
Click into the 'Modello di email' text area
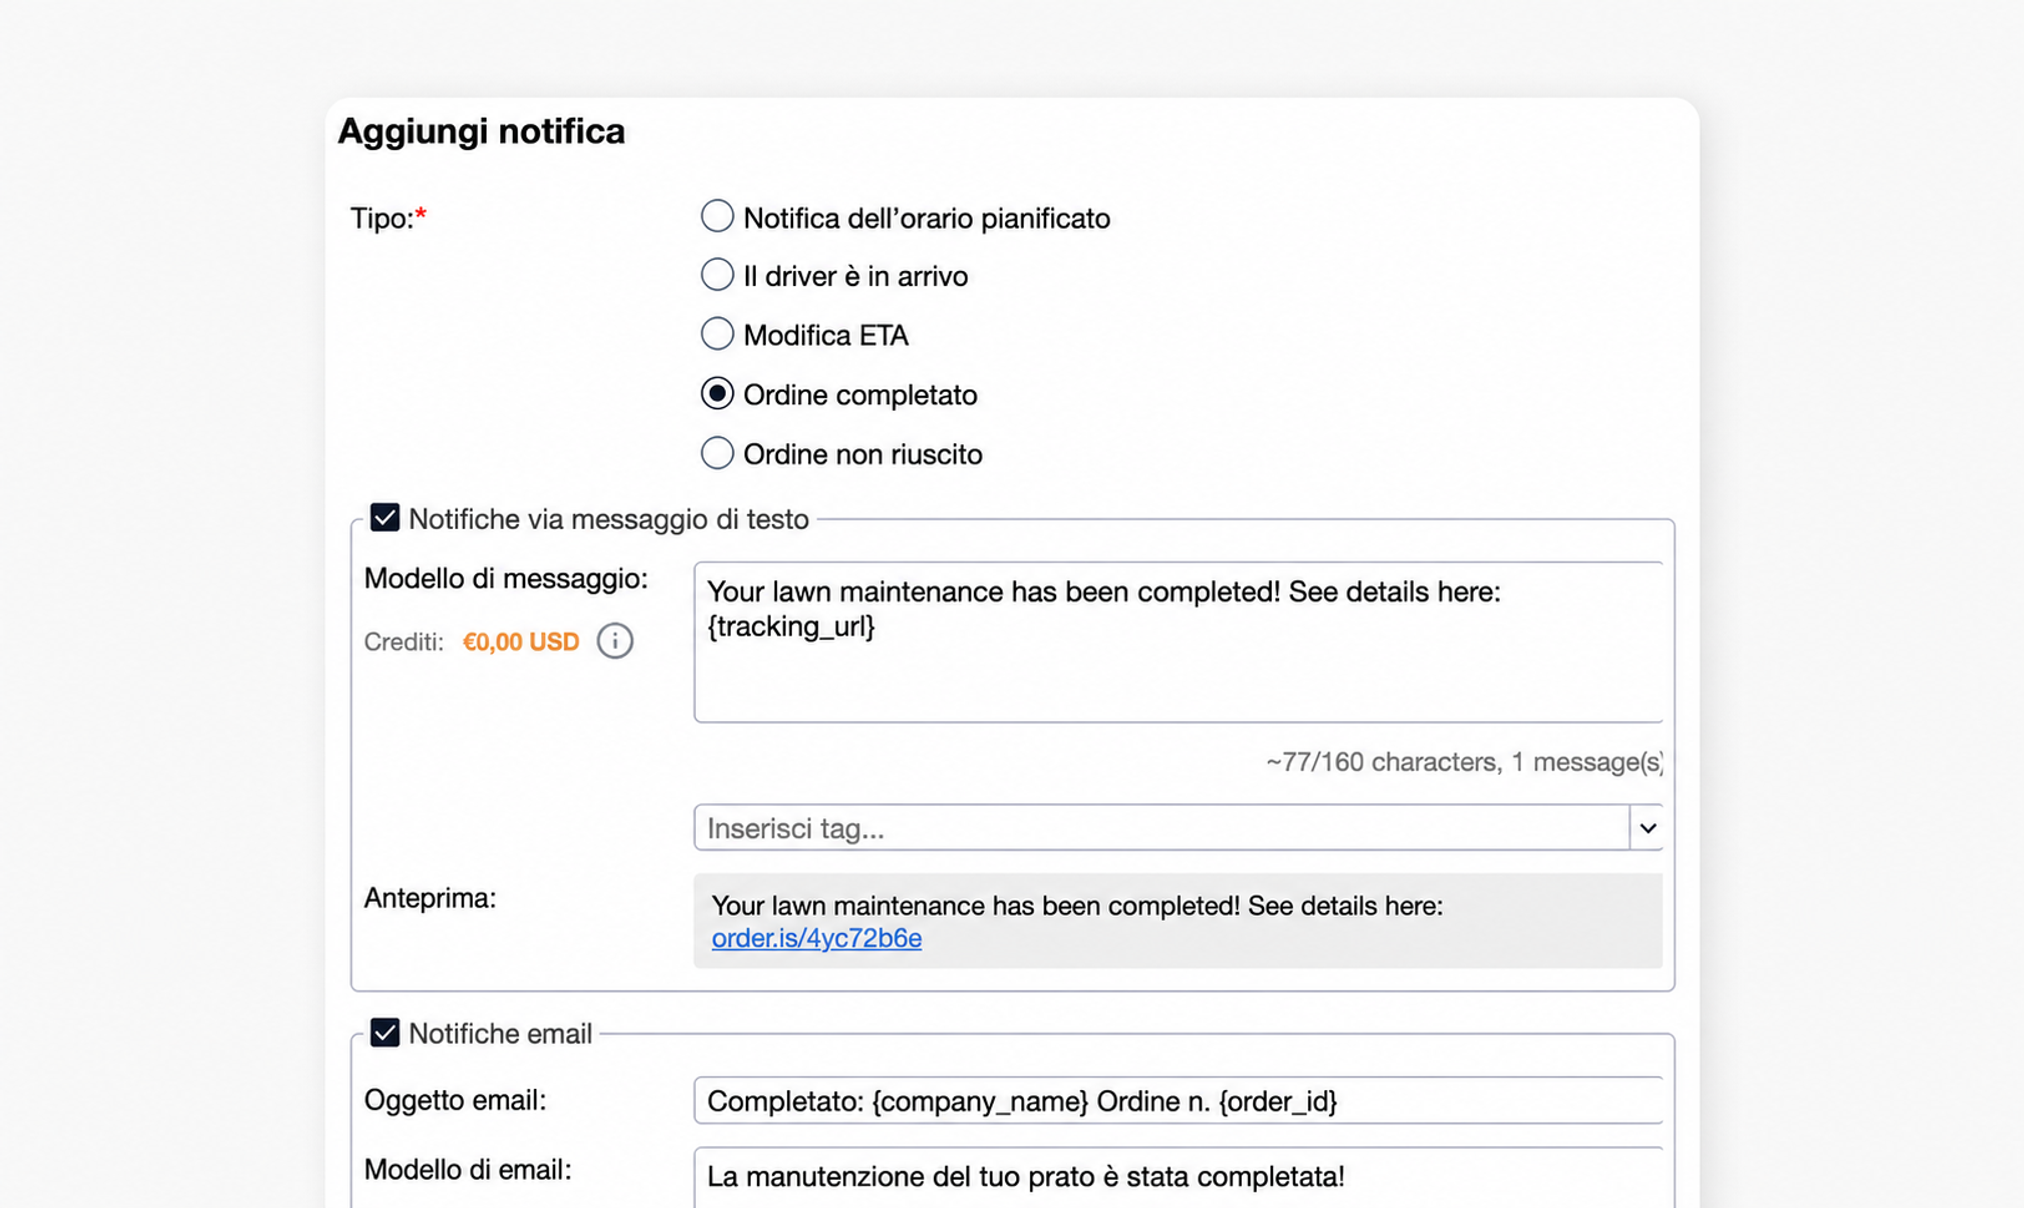click(x=1178, y=1178)
